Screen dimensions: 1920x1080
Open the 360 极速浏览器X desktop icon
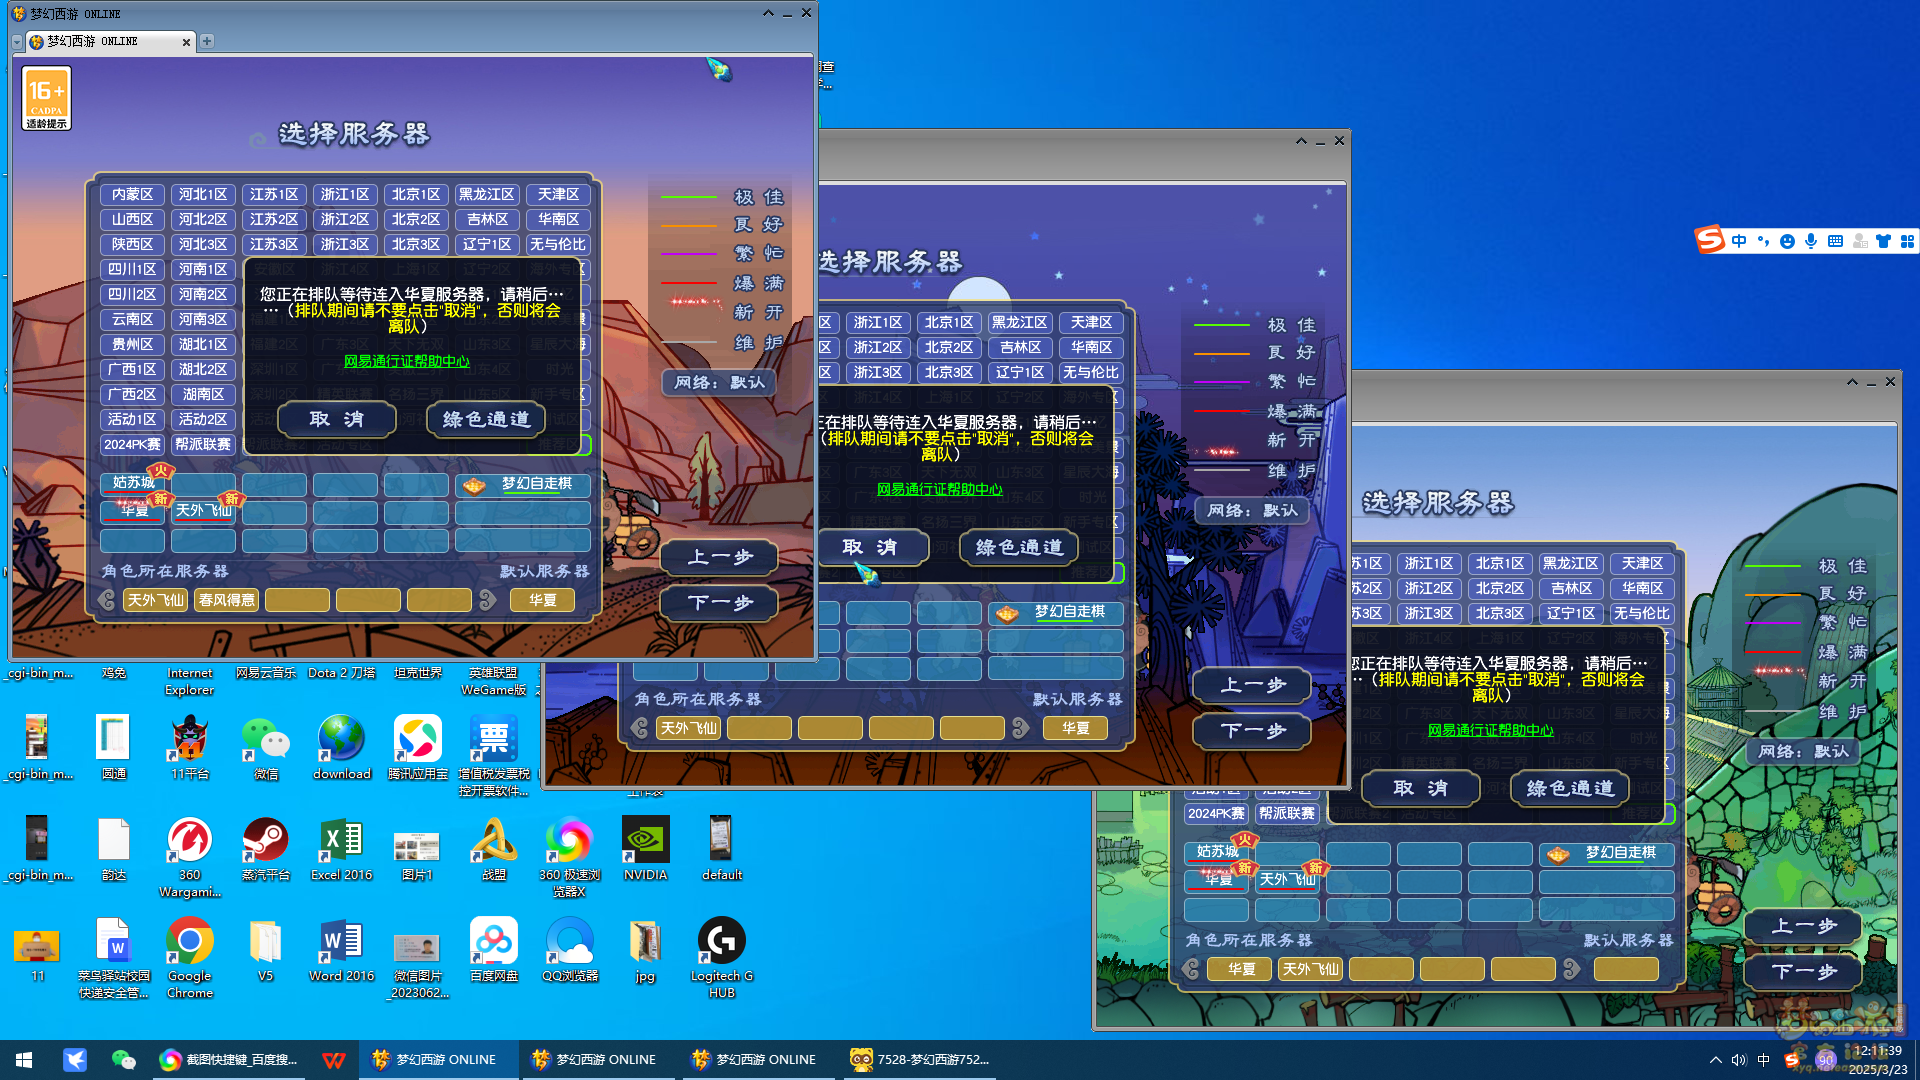point(569,856)
